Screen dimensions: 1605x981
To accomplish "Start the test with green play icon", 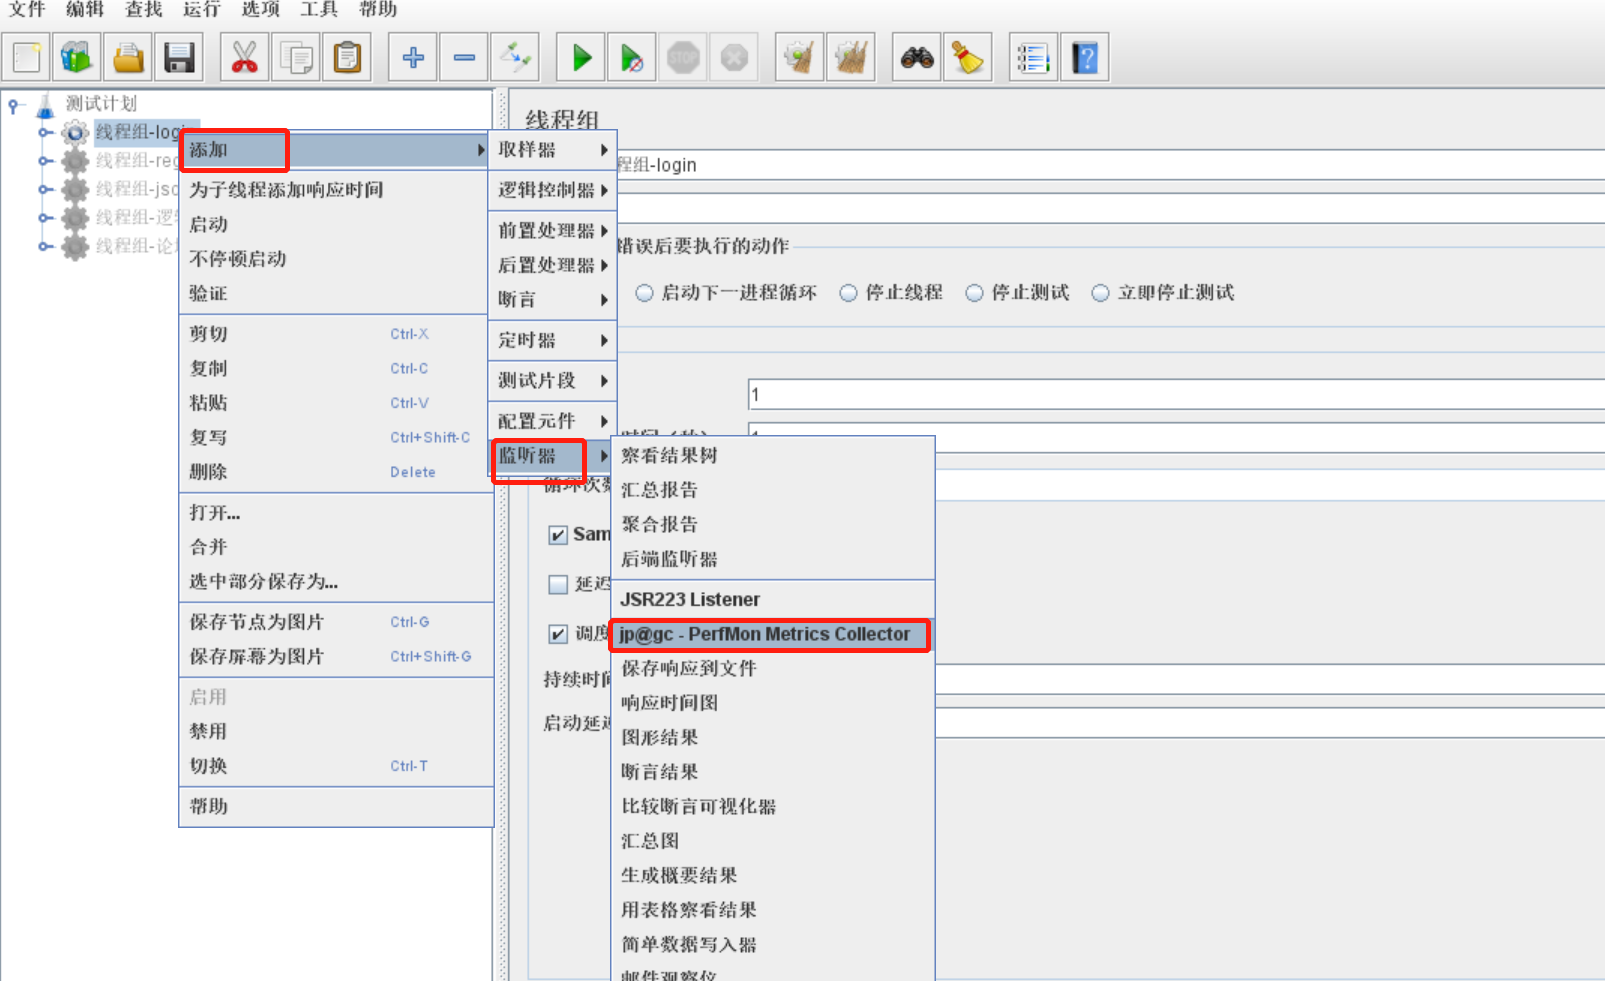I will point(581,57).
